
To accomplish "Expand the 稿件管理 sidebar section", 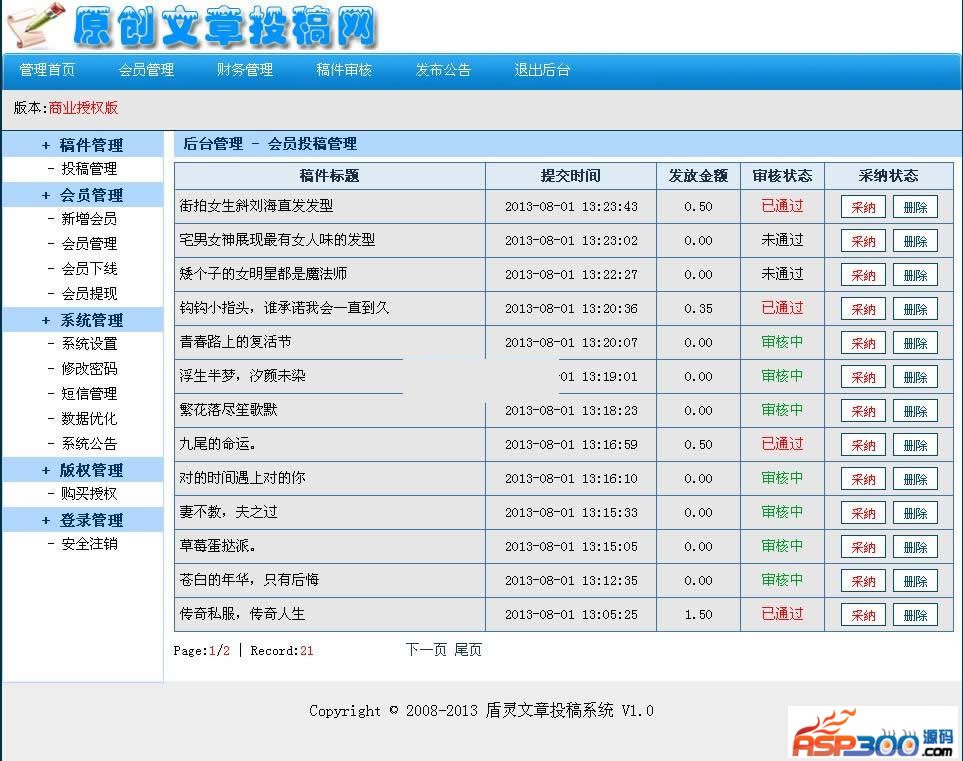I will click(x=83, y=145).
